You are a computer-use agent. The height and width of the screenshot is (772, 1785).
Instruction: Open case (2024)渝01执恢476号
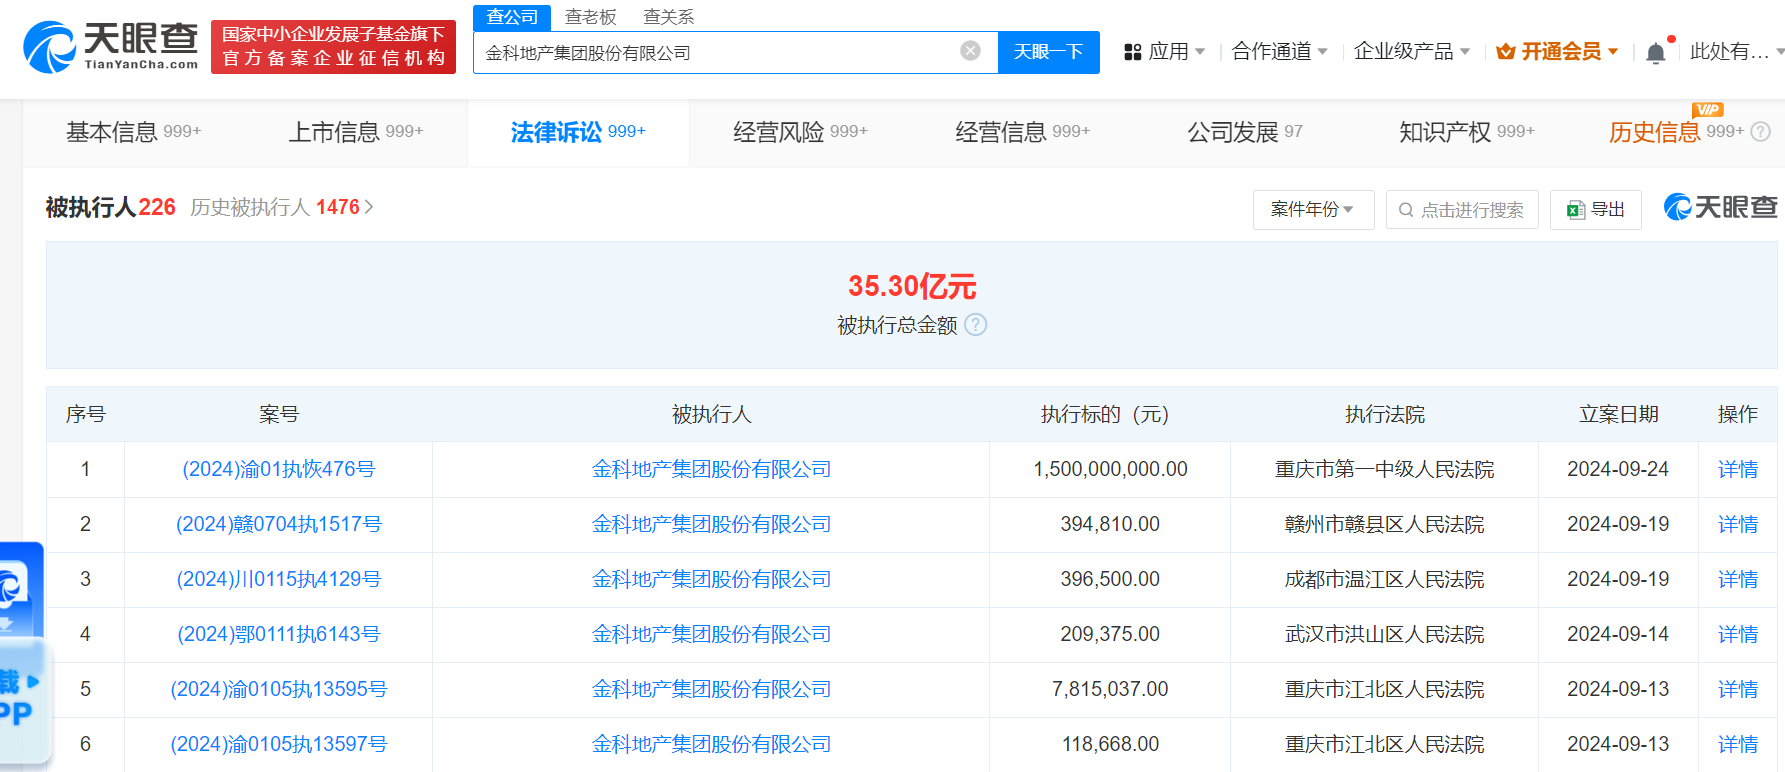(x=279, y=469)
